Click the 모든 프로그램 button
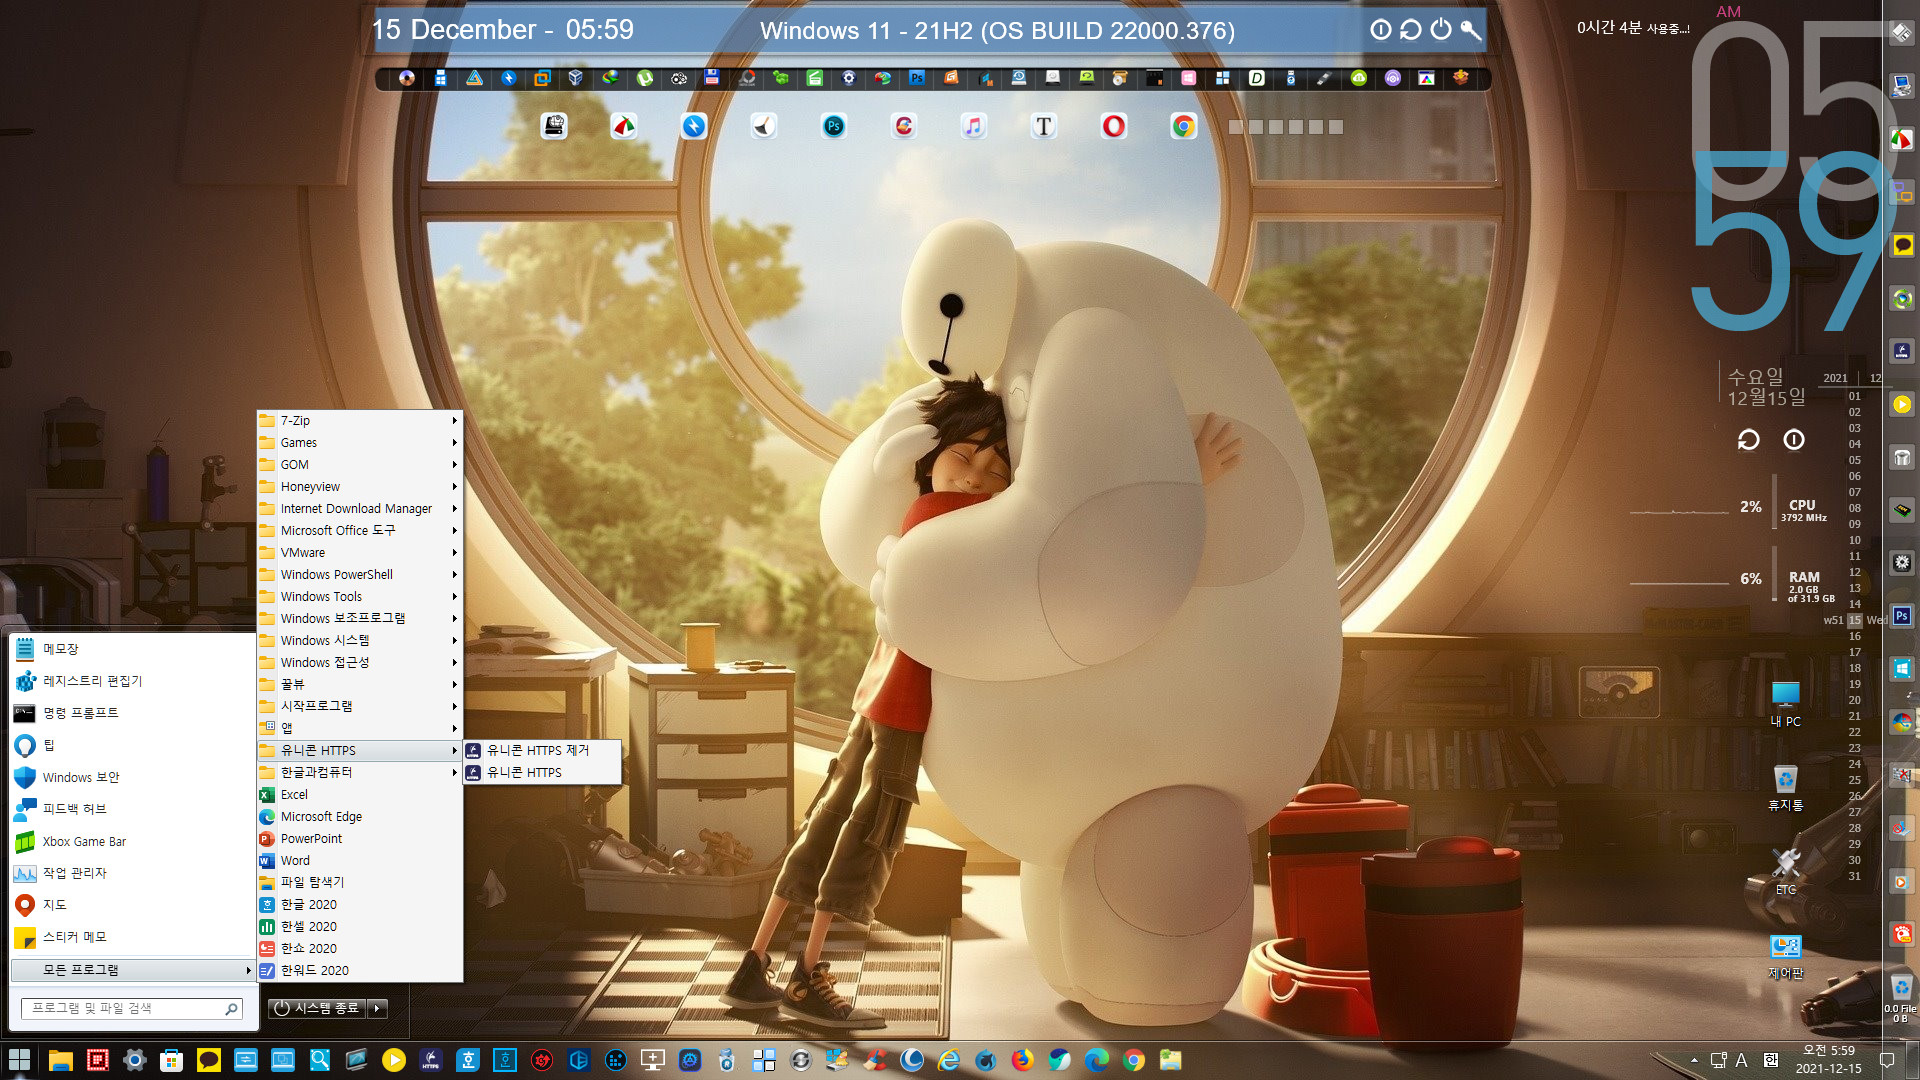Image resolution: width=1920 pixels, height=1080 pixels. [132, 970]
